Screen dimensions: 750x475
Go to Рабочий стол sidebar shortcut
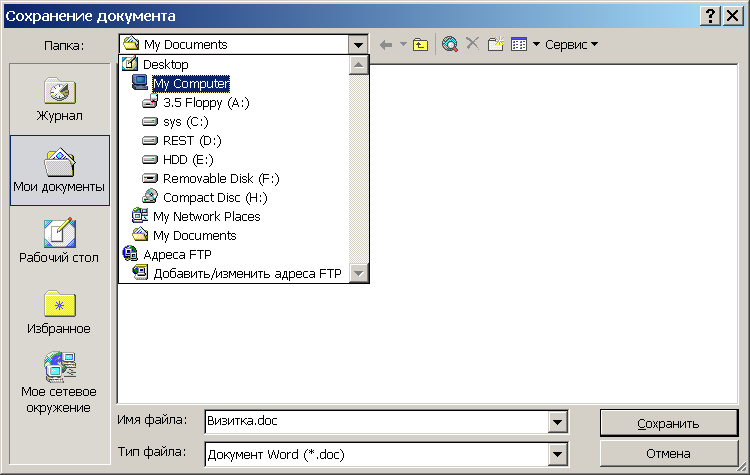coord(59,240)
